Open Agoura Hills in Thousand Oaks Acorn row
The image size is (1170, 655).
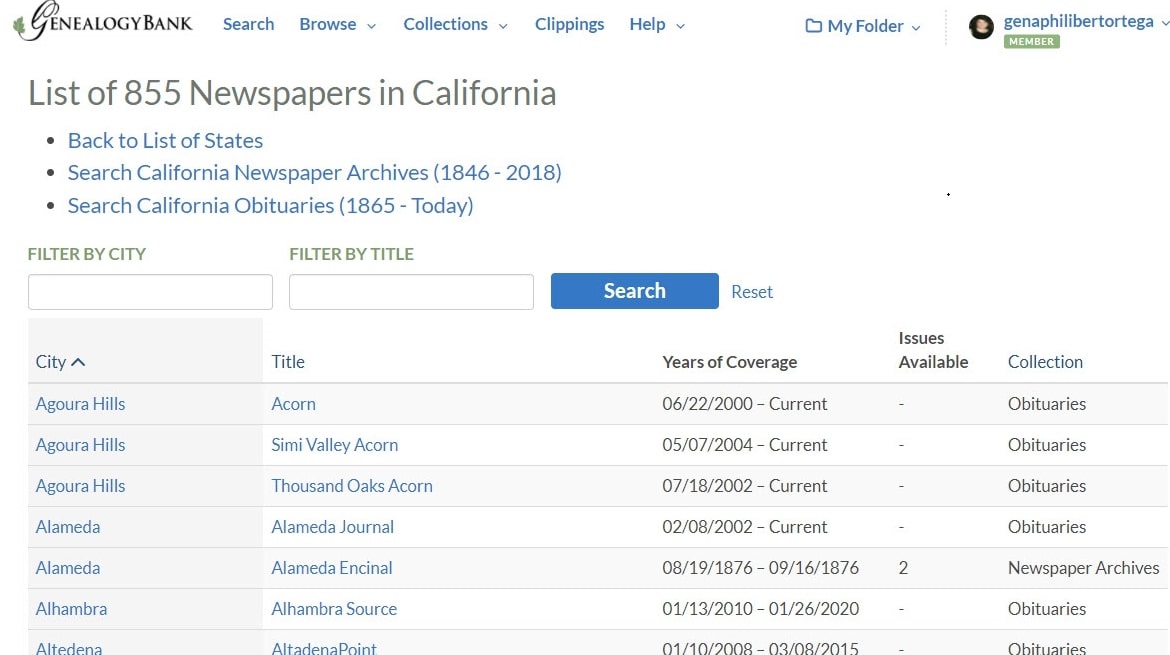click(80, 486)
